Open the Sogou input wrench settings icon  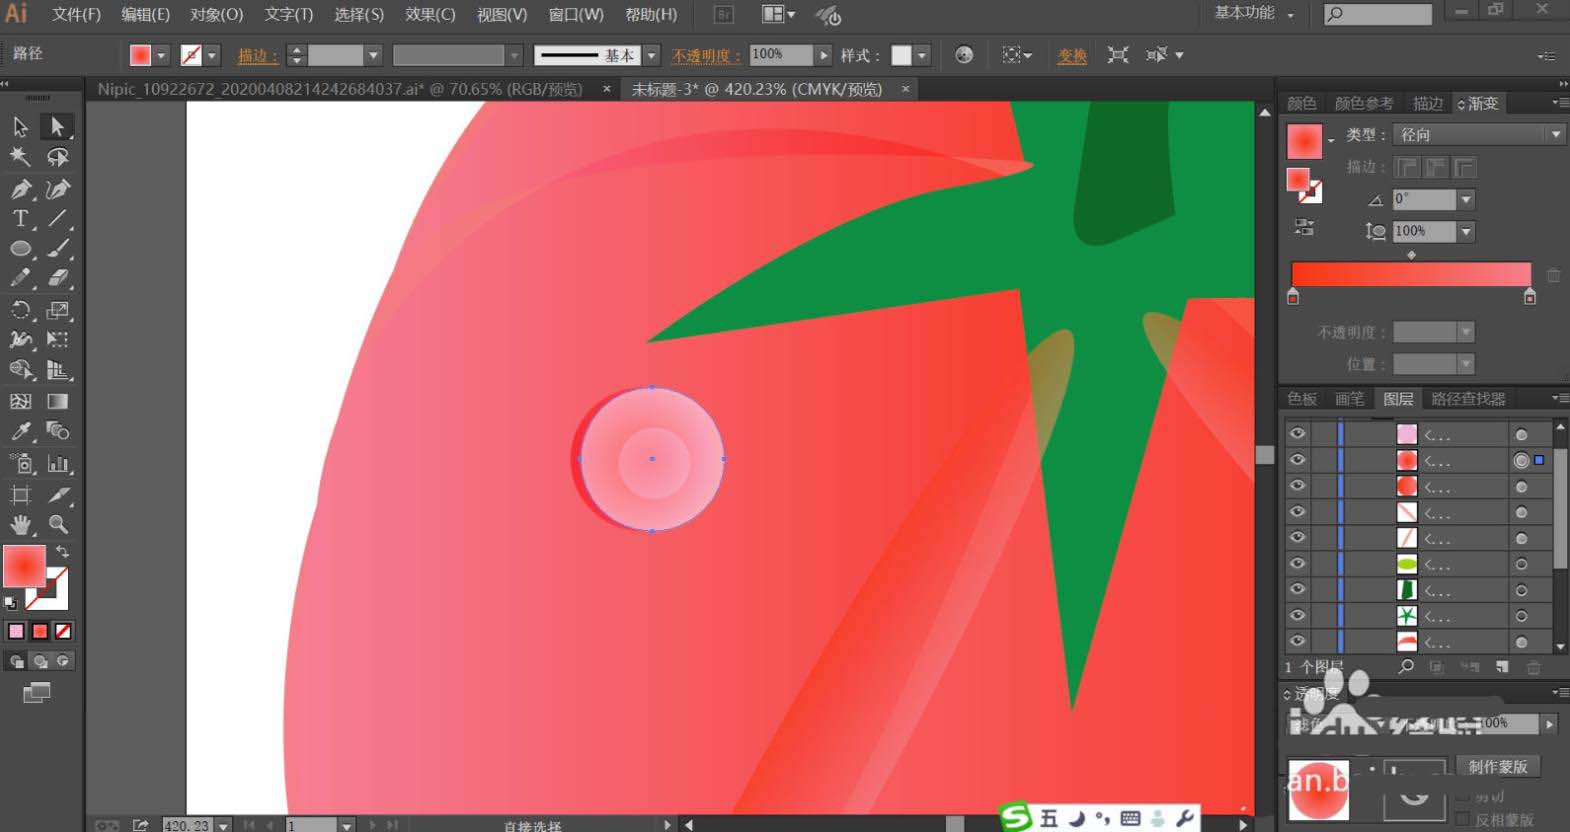click(1185, 818)
